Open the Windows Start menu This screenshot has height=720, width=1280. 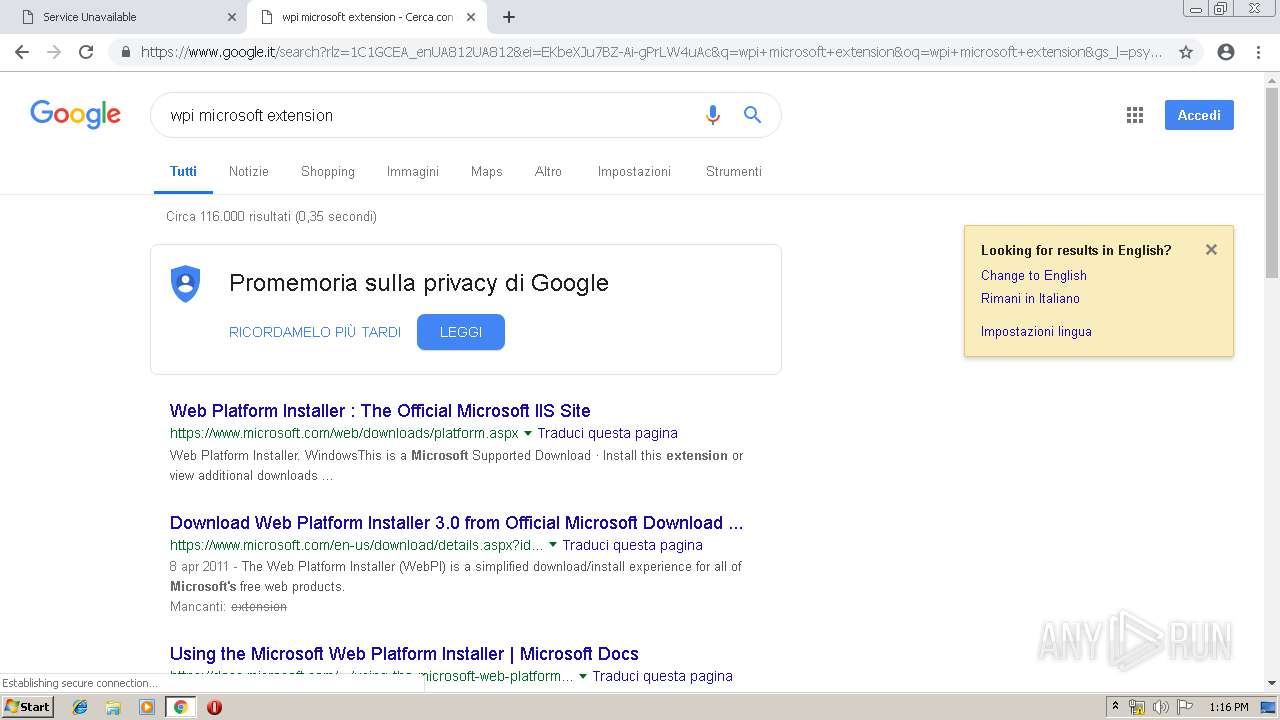pos(28,706)
